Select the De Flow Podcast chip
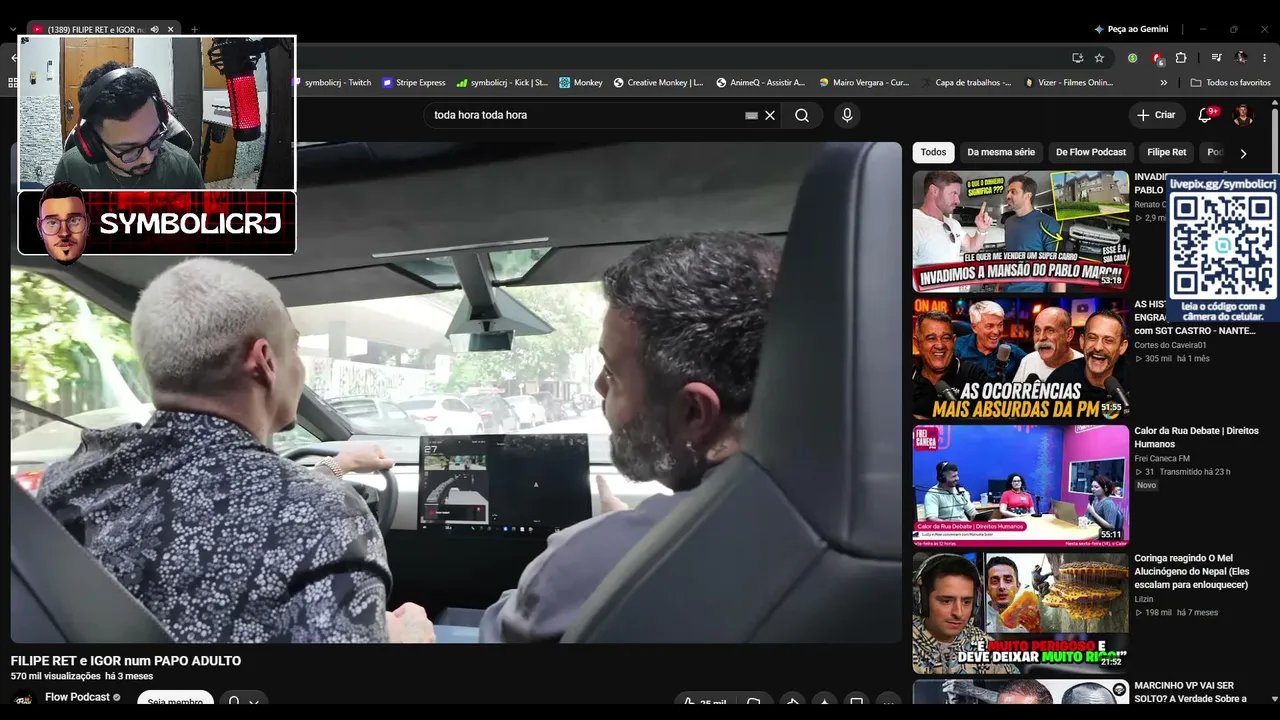 point(1091,153)
